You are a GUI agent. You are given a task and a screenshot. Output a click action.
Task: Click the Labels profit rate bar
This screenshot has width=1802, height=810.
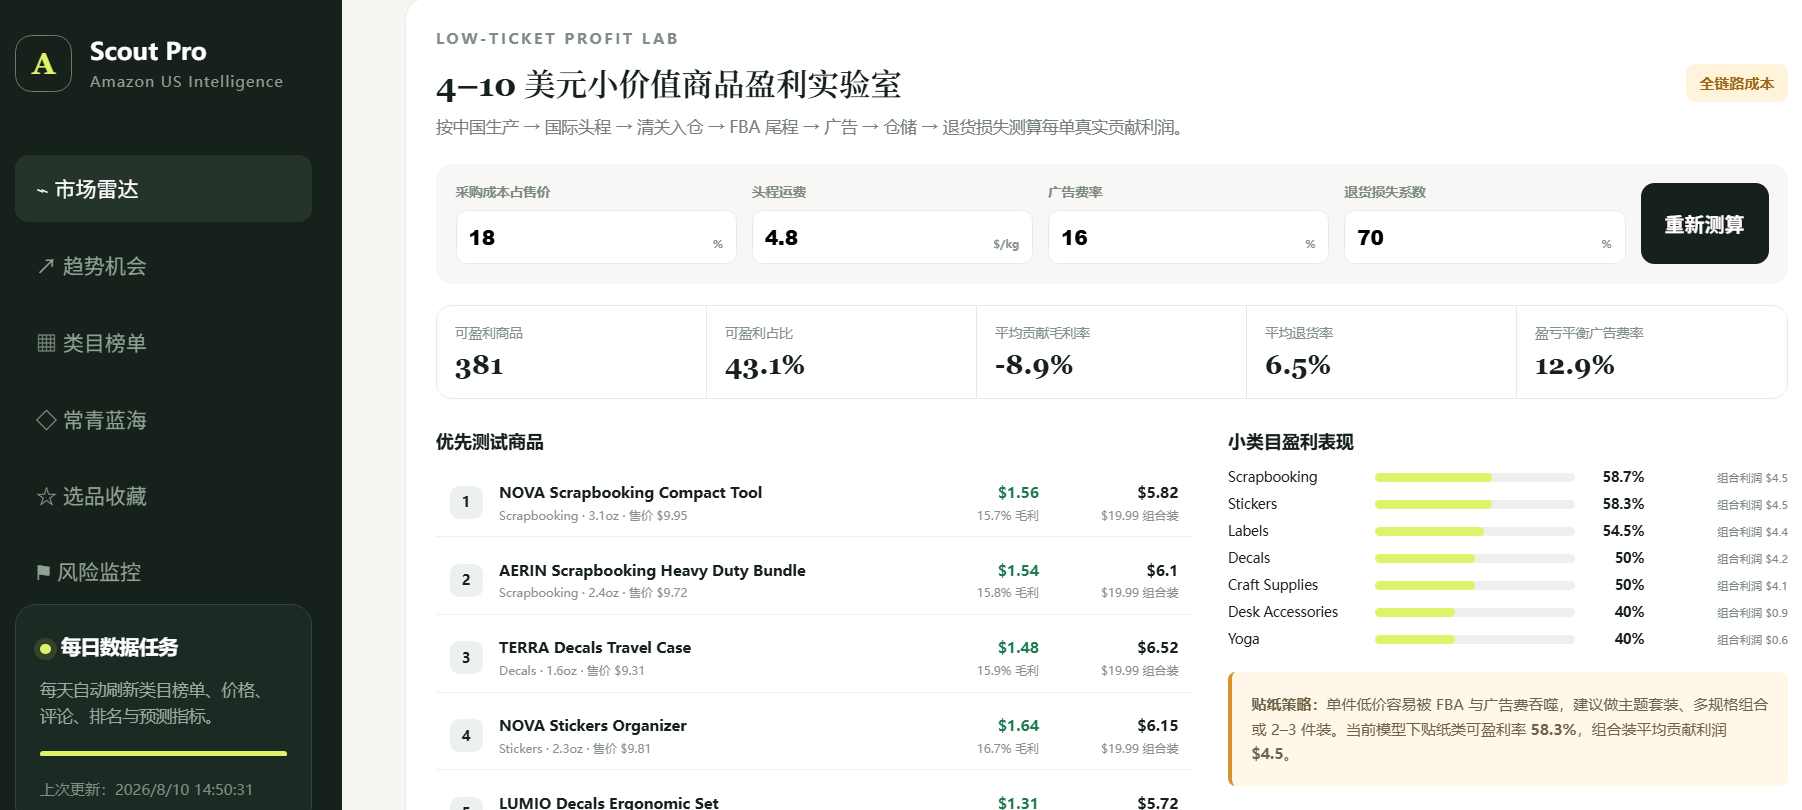pos(1474,532)
